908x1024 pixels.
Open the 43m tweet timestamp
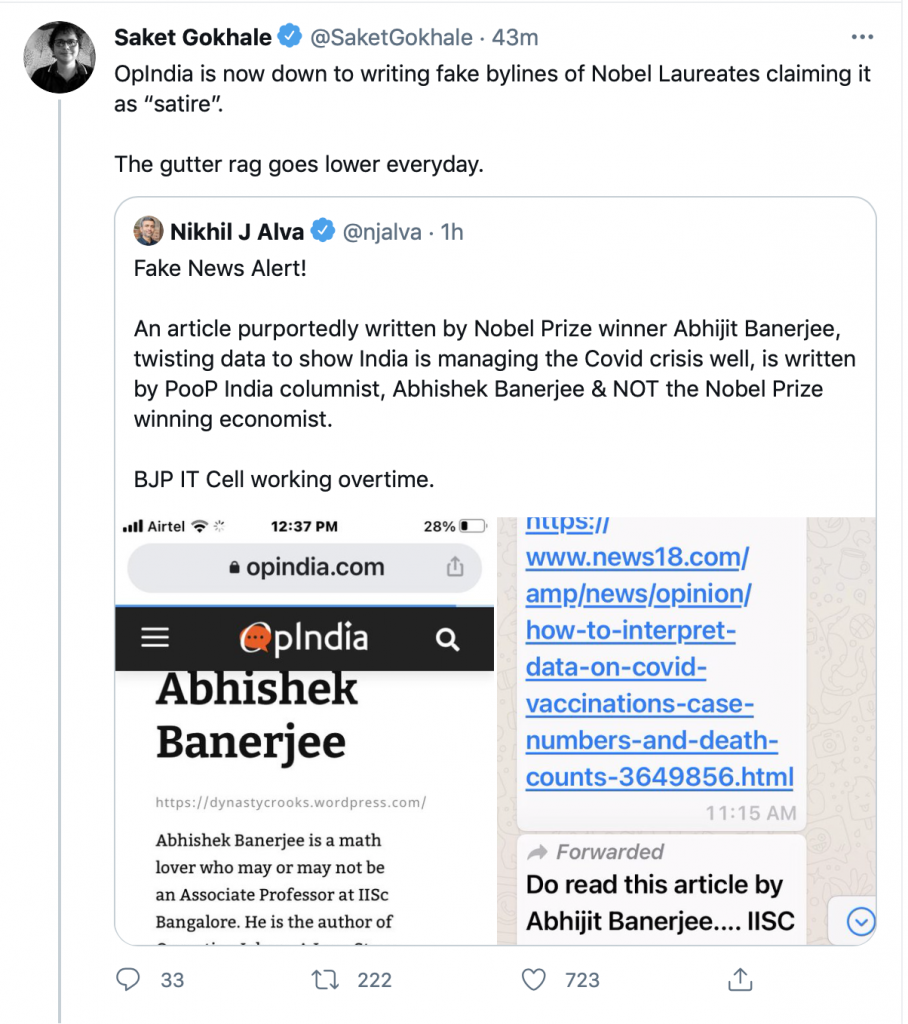click(x=517, y=38)
